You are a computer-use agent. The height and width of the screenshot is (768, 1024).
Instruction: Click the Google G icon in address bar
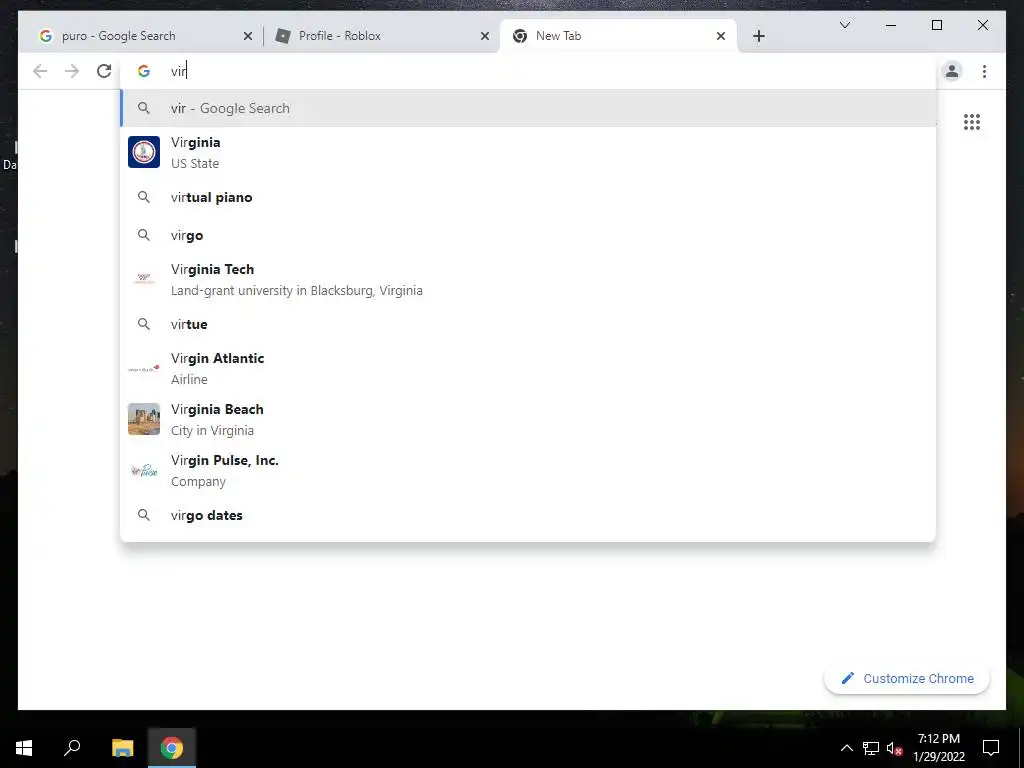tap(144, 71)
